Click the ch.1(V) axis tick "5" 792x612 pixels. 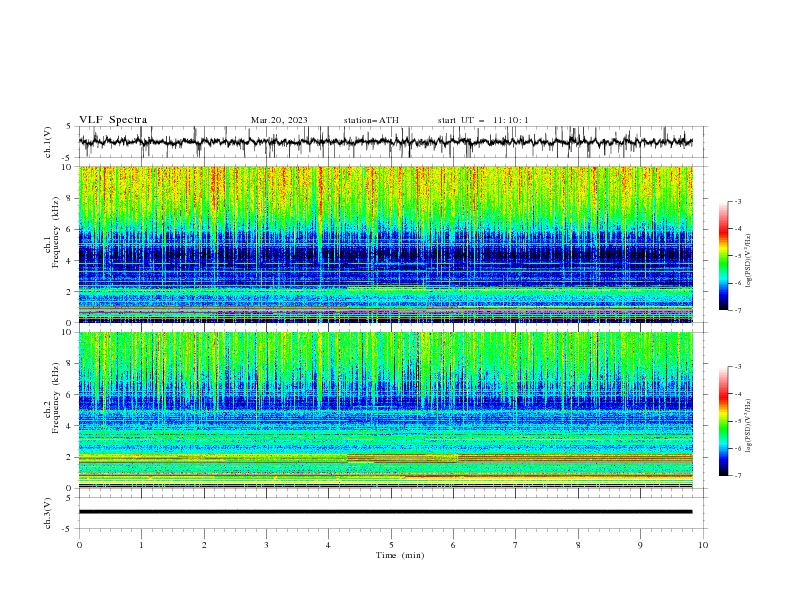(69, 127)
